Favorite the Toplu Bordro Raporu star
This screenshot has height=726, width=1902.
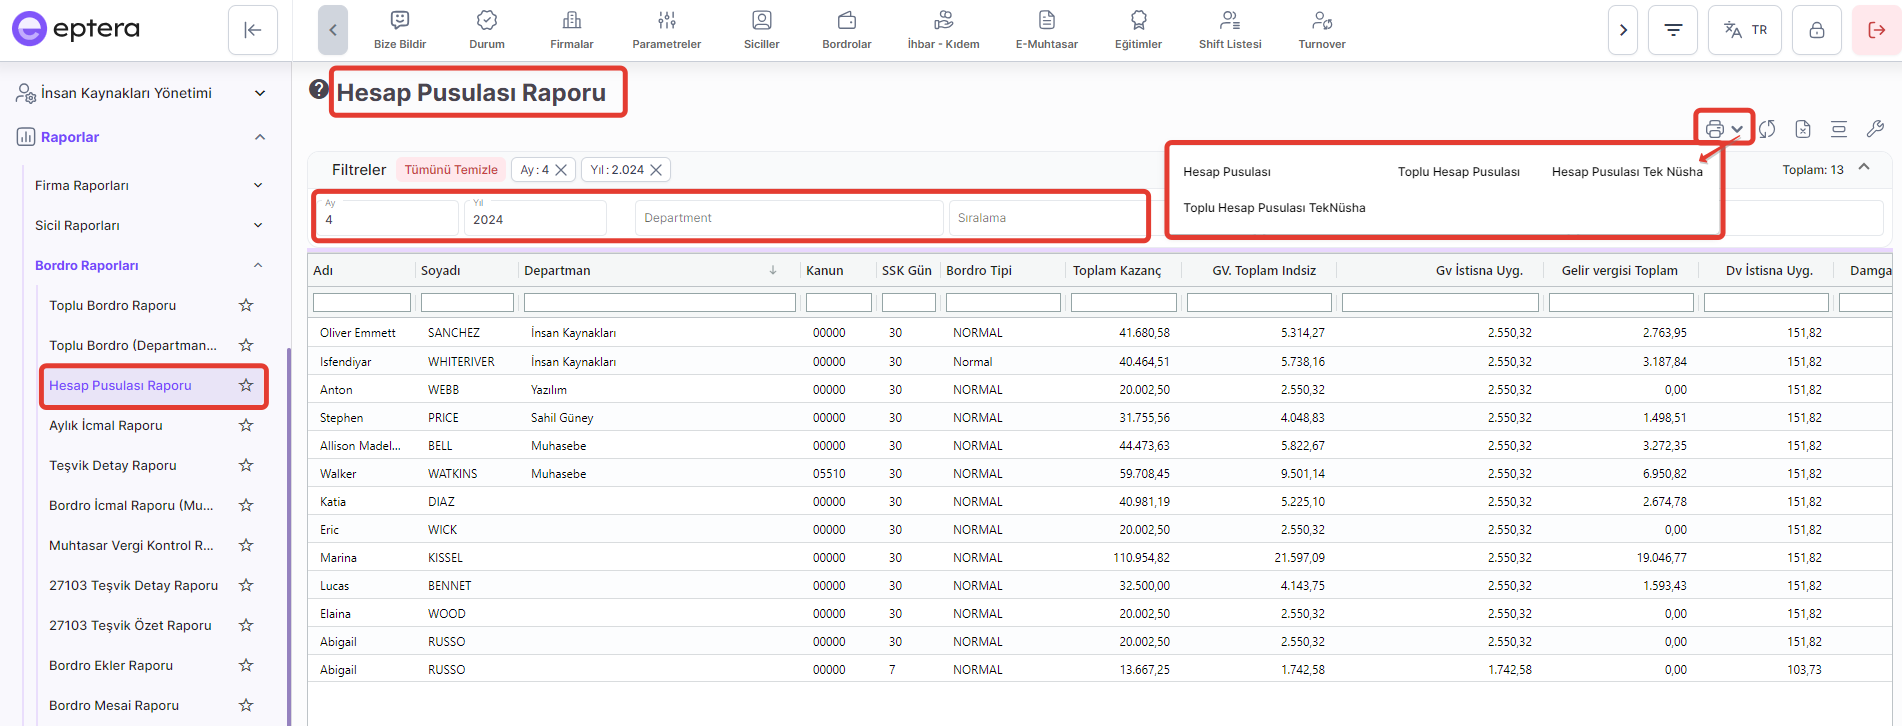pos(246,305)
